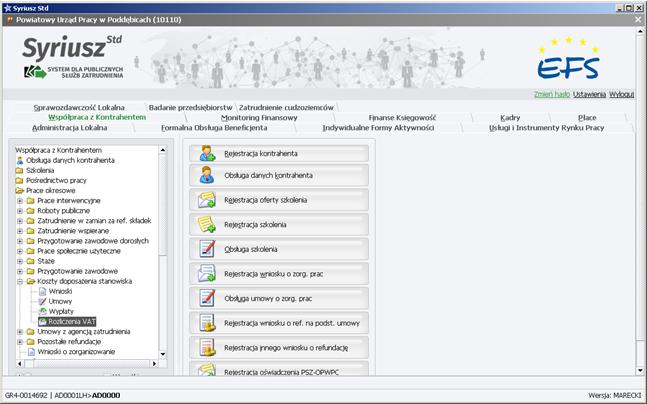Click the Ustawienia link
This screenshot has width=647, height=404.
coord(589,95)
